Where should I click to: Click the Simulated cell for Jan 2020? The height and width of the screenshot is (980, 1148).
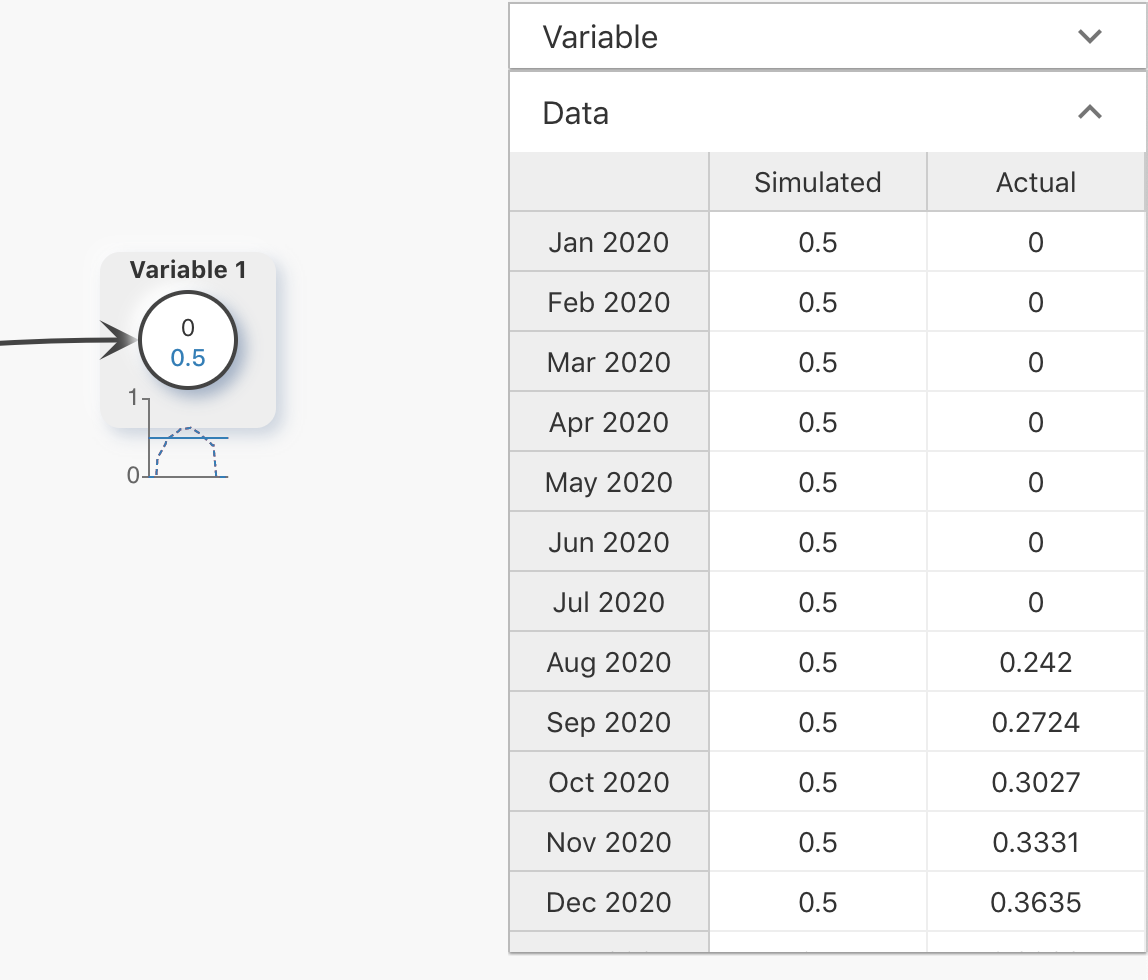click(818, 242)
